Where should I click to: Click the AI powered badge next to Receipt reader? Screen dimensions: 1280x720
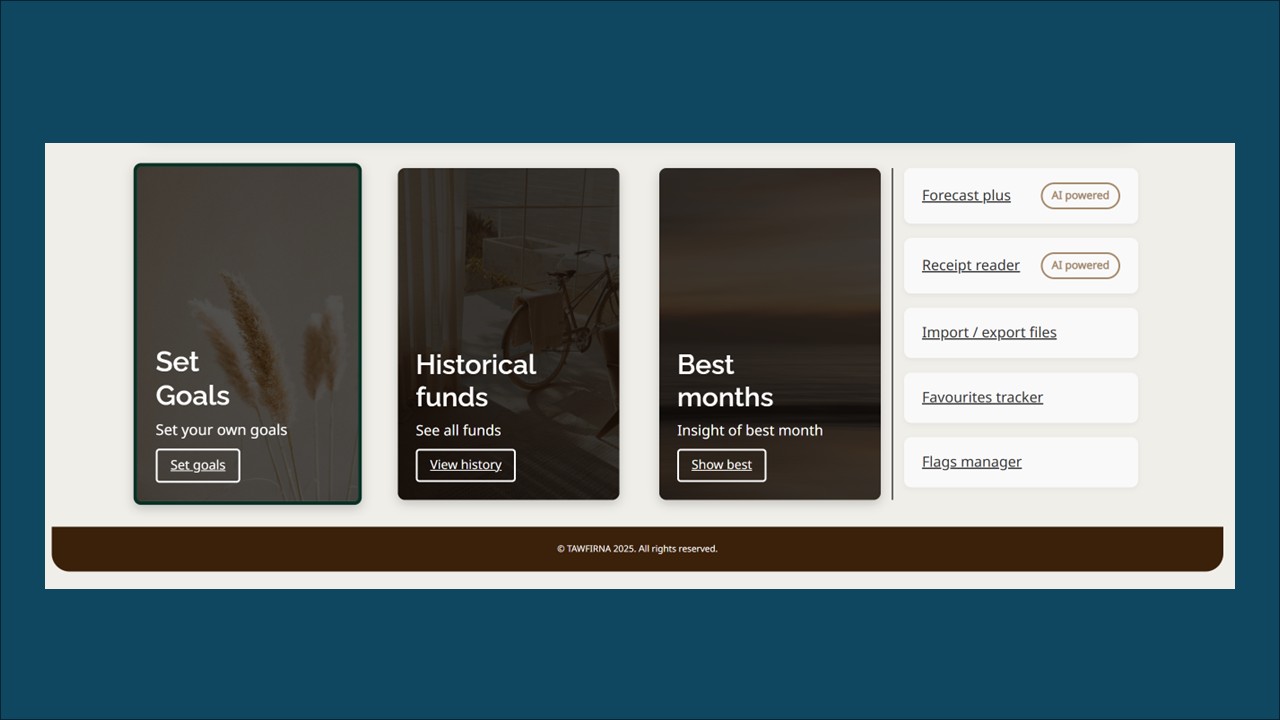click(x=1080, y=265)
